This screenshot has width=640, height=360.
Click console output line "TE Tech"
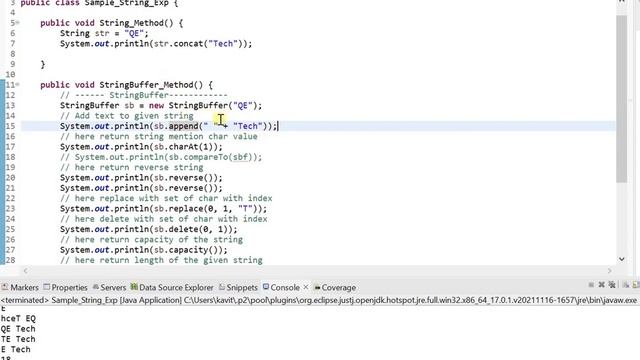click(x=18, y=339)
